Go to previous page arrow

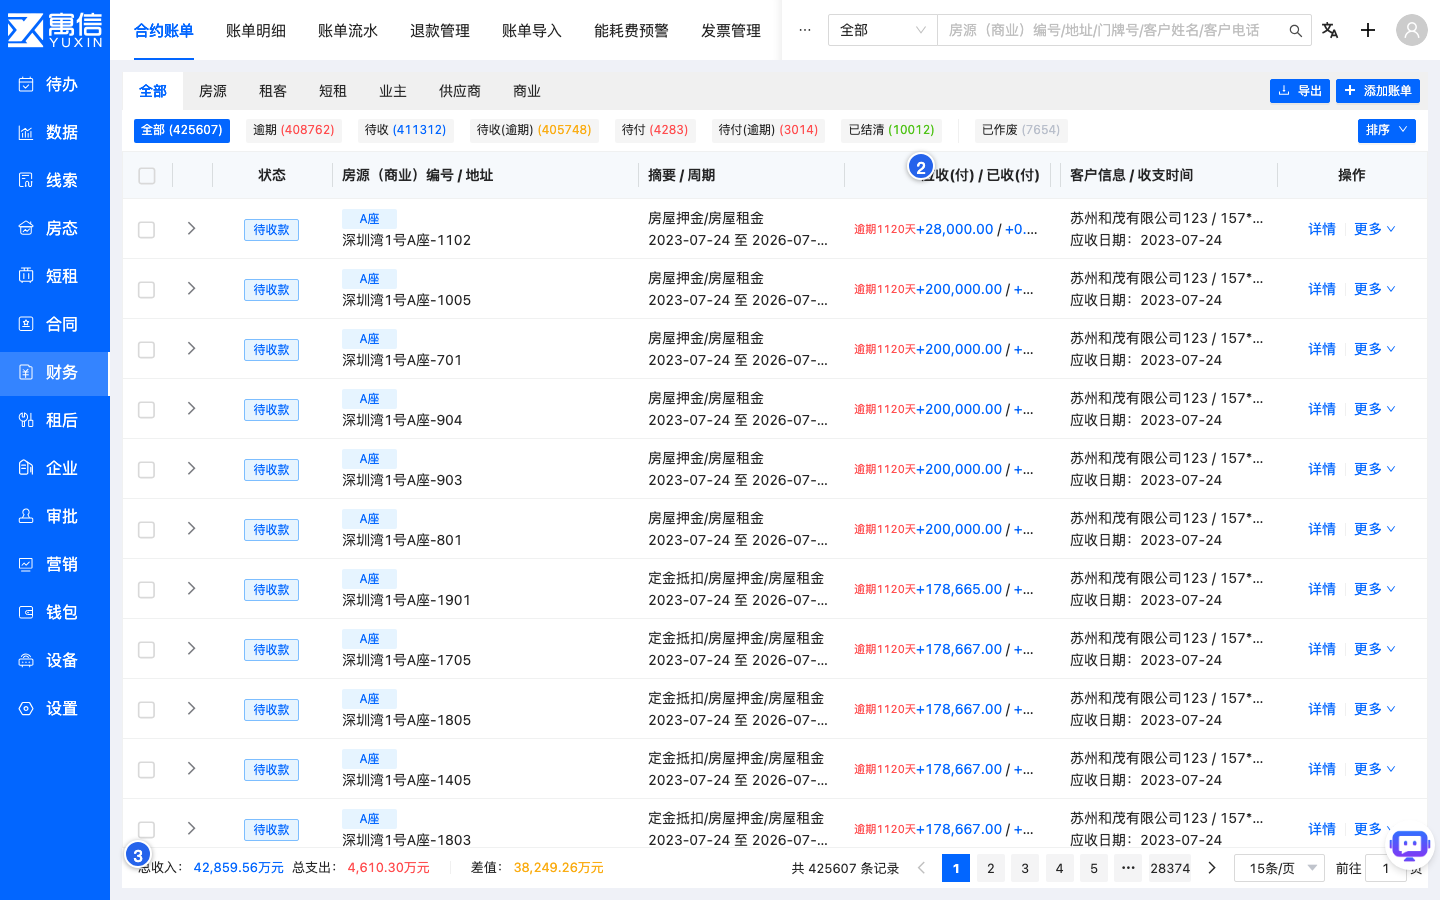(x=921, y=868)
